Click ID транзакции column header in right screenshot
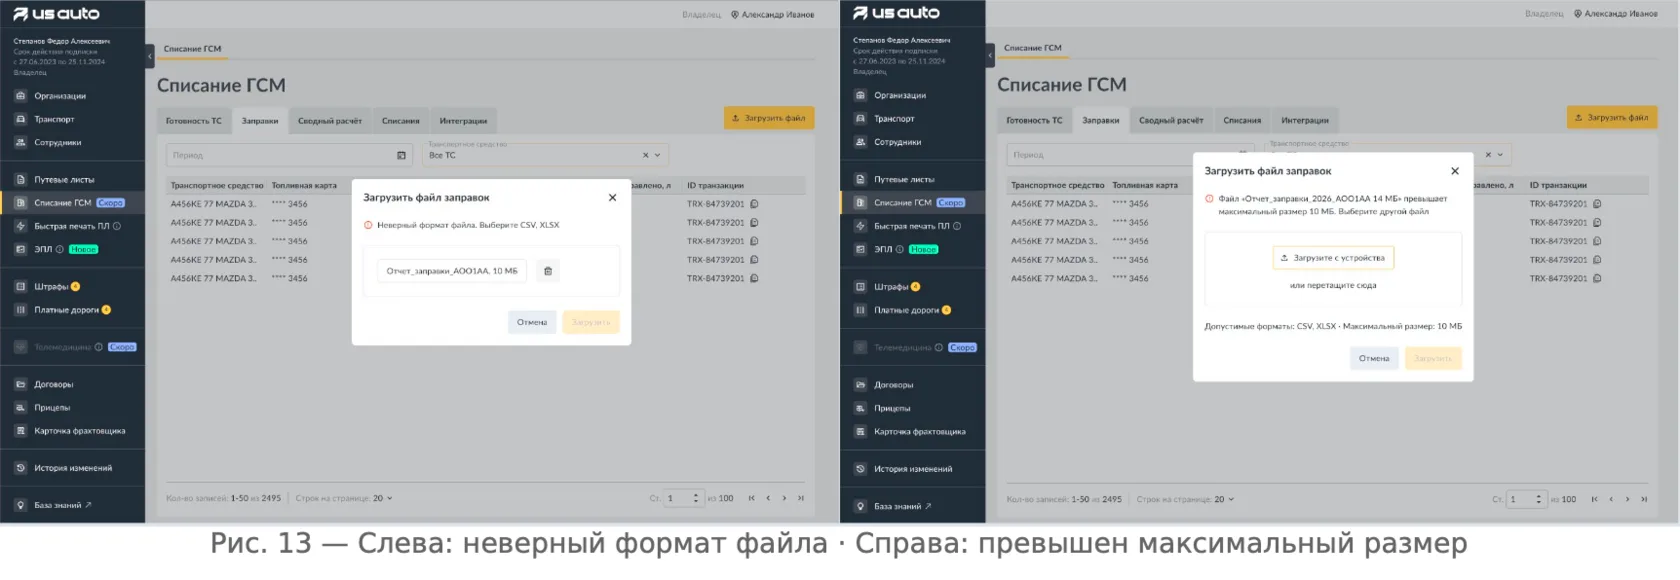The image size is (1680, 580). 1558,185
